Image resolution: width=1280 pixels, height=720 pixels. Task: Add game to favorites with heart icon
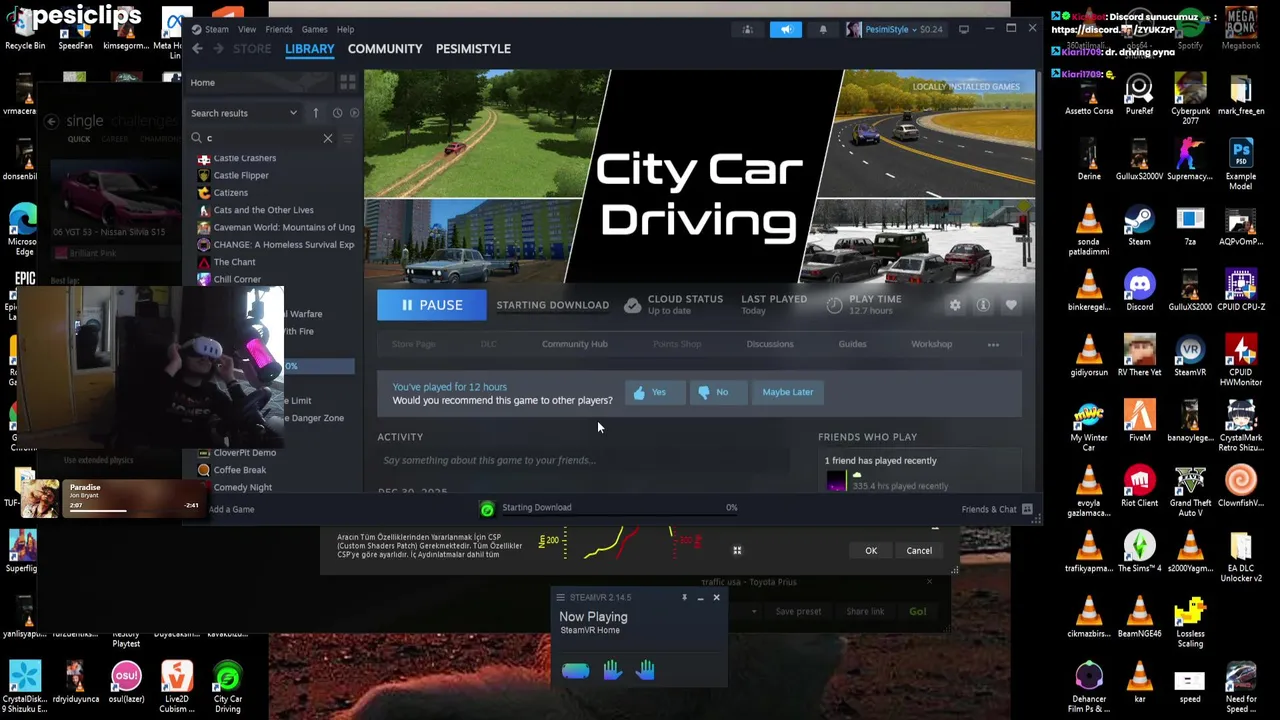click(x=1011, y=305)
